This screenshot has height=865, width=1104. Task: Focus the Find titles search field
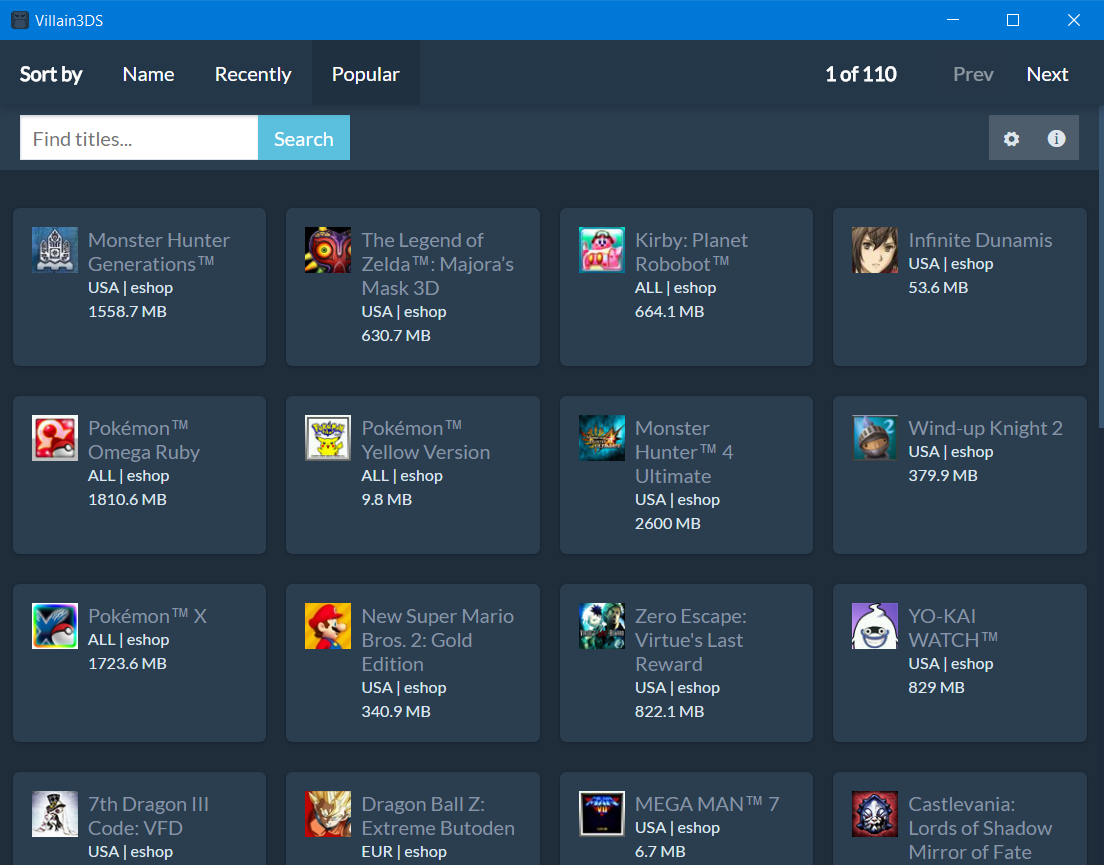[x=139, y=138]
